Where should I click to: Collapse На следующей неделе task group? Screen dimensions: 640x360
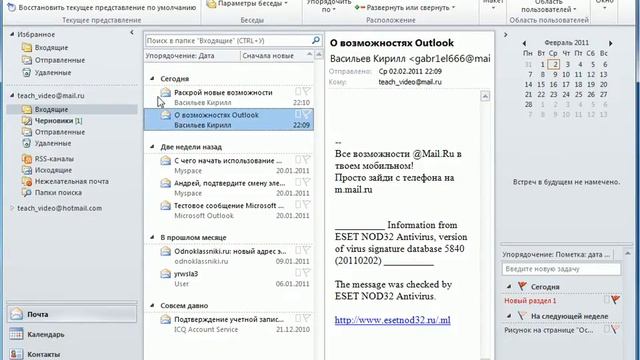(509, 316)
